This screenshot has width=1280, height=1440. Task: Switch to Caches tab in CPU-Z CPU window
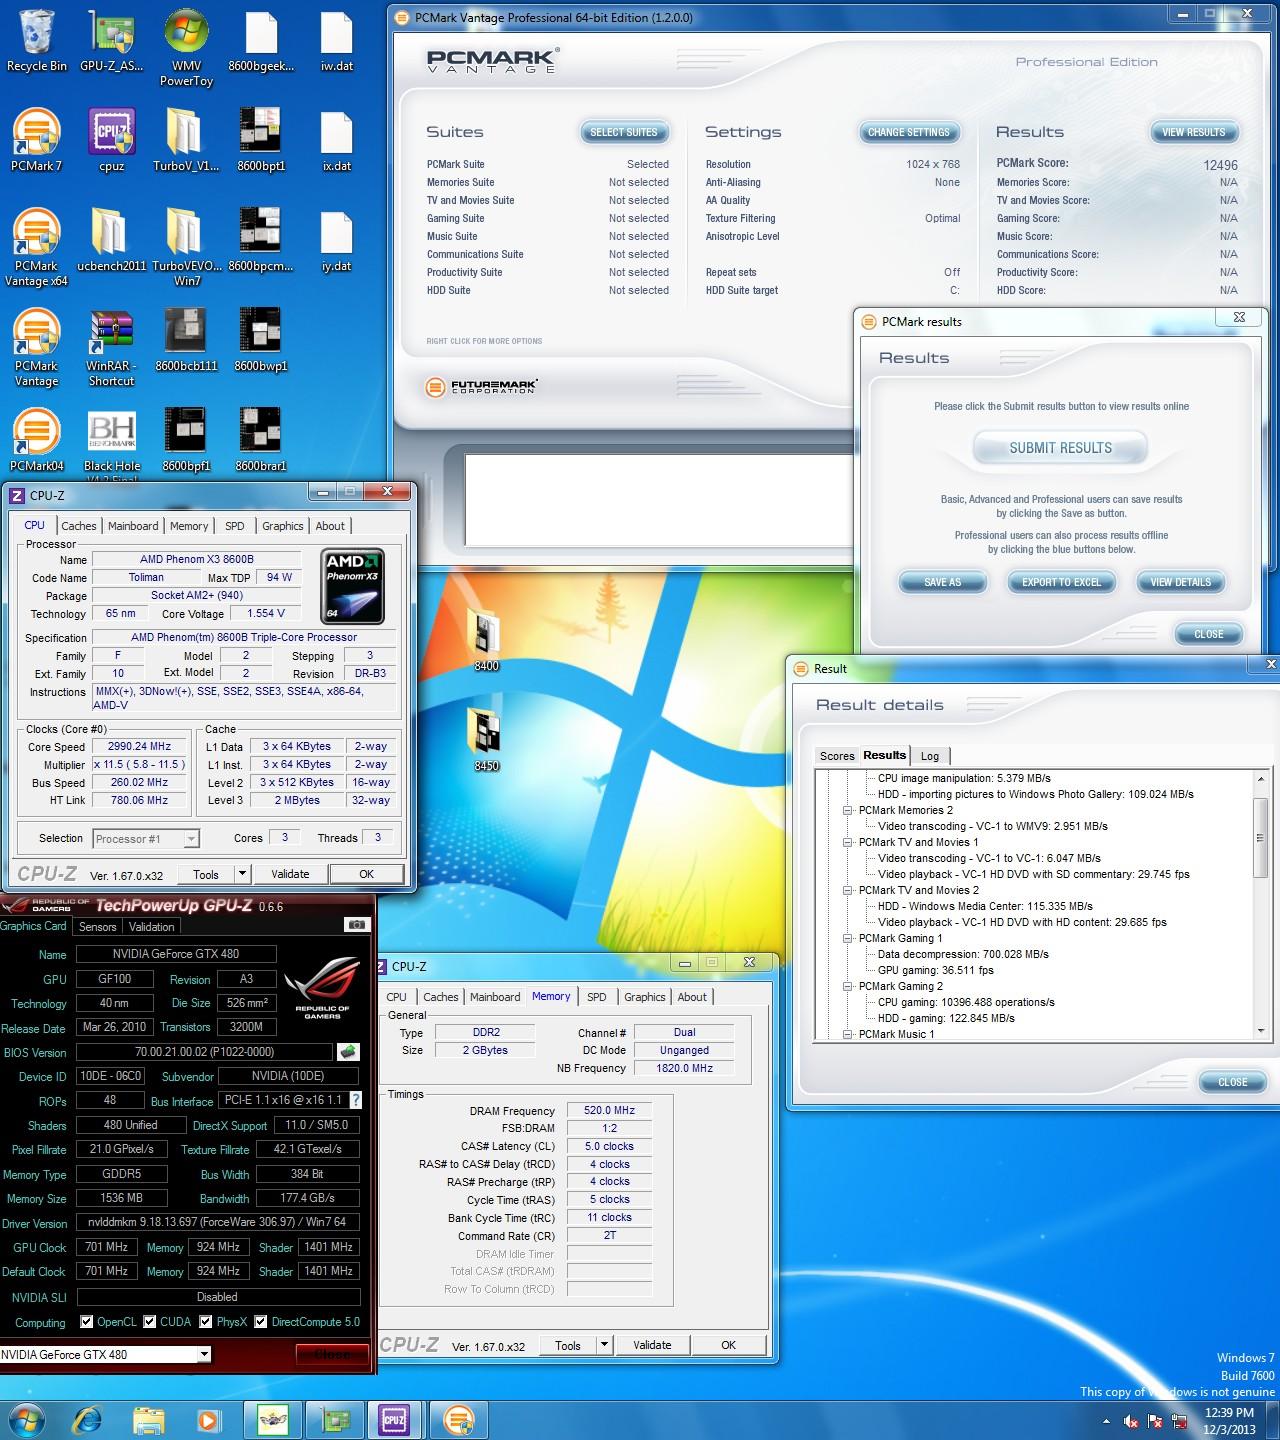(79, 526)
